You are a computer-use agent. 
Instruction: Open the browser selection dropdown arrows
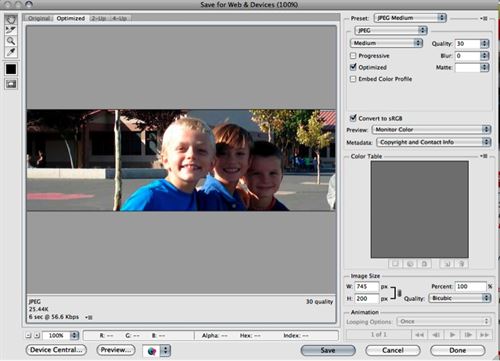click(x=165, y=351)
